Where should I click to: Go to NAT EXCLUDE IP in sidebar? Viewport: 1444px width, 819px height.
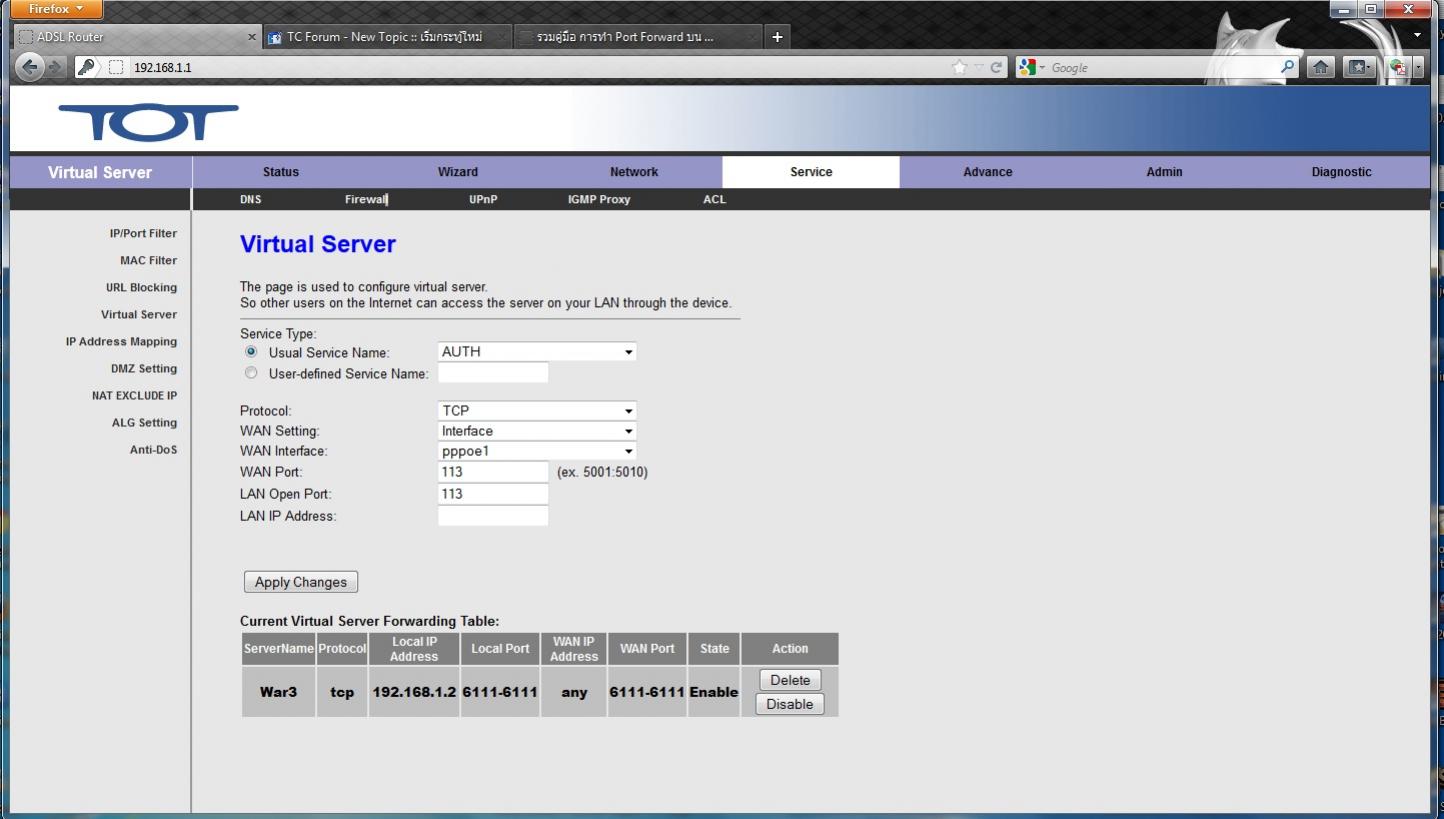134,395
